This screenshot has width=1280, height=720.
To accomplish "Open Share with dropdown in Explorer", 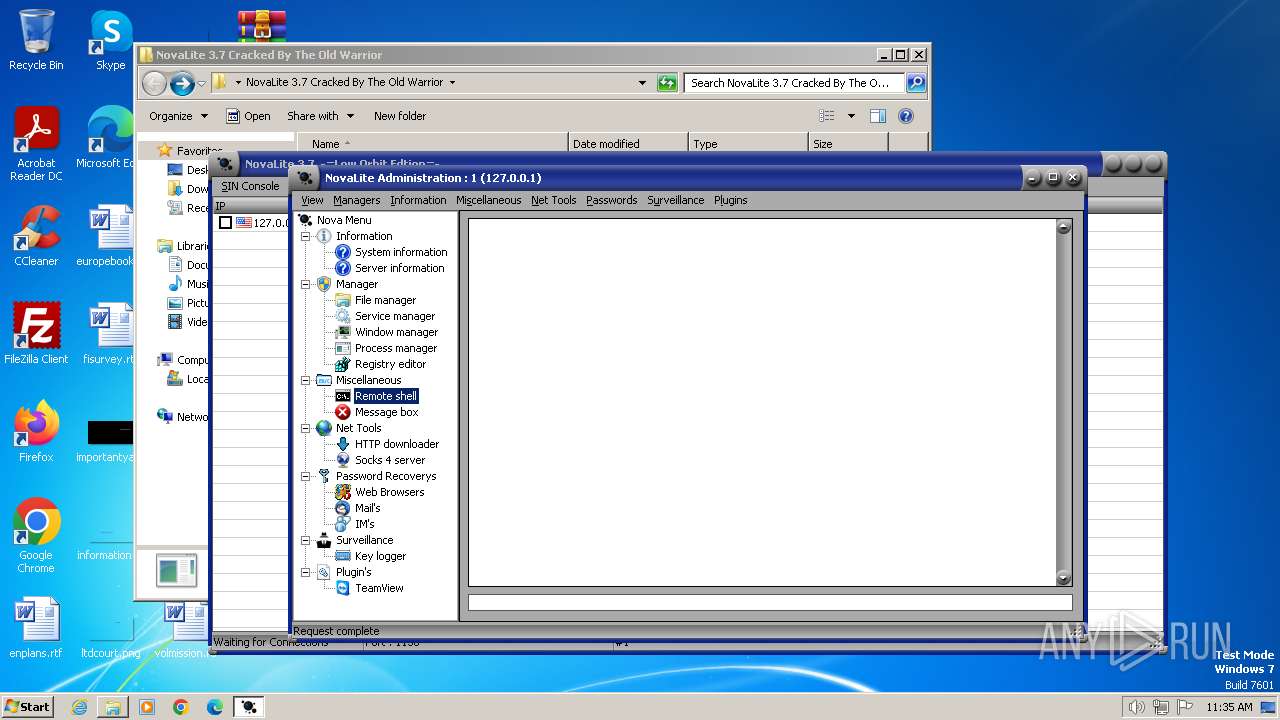I will tap(320, 116).
